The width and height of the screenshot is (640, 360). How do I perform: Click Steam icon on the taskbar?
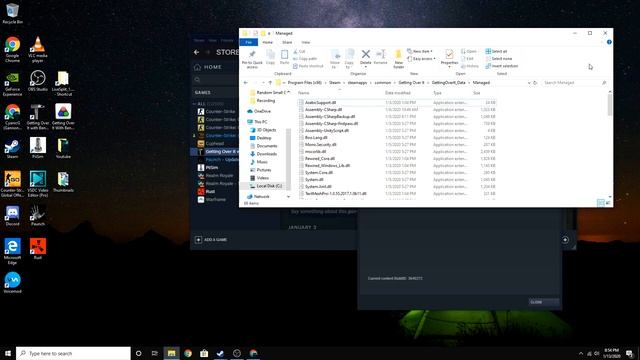[x=220, y=353]
